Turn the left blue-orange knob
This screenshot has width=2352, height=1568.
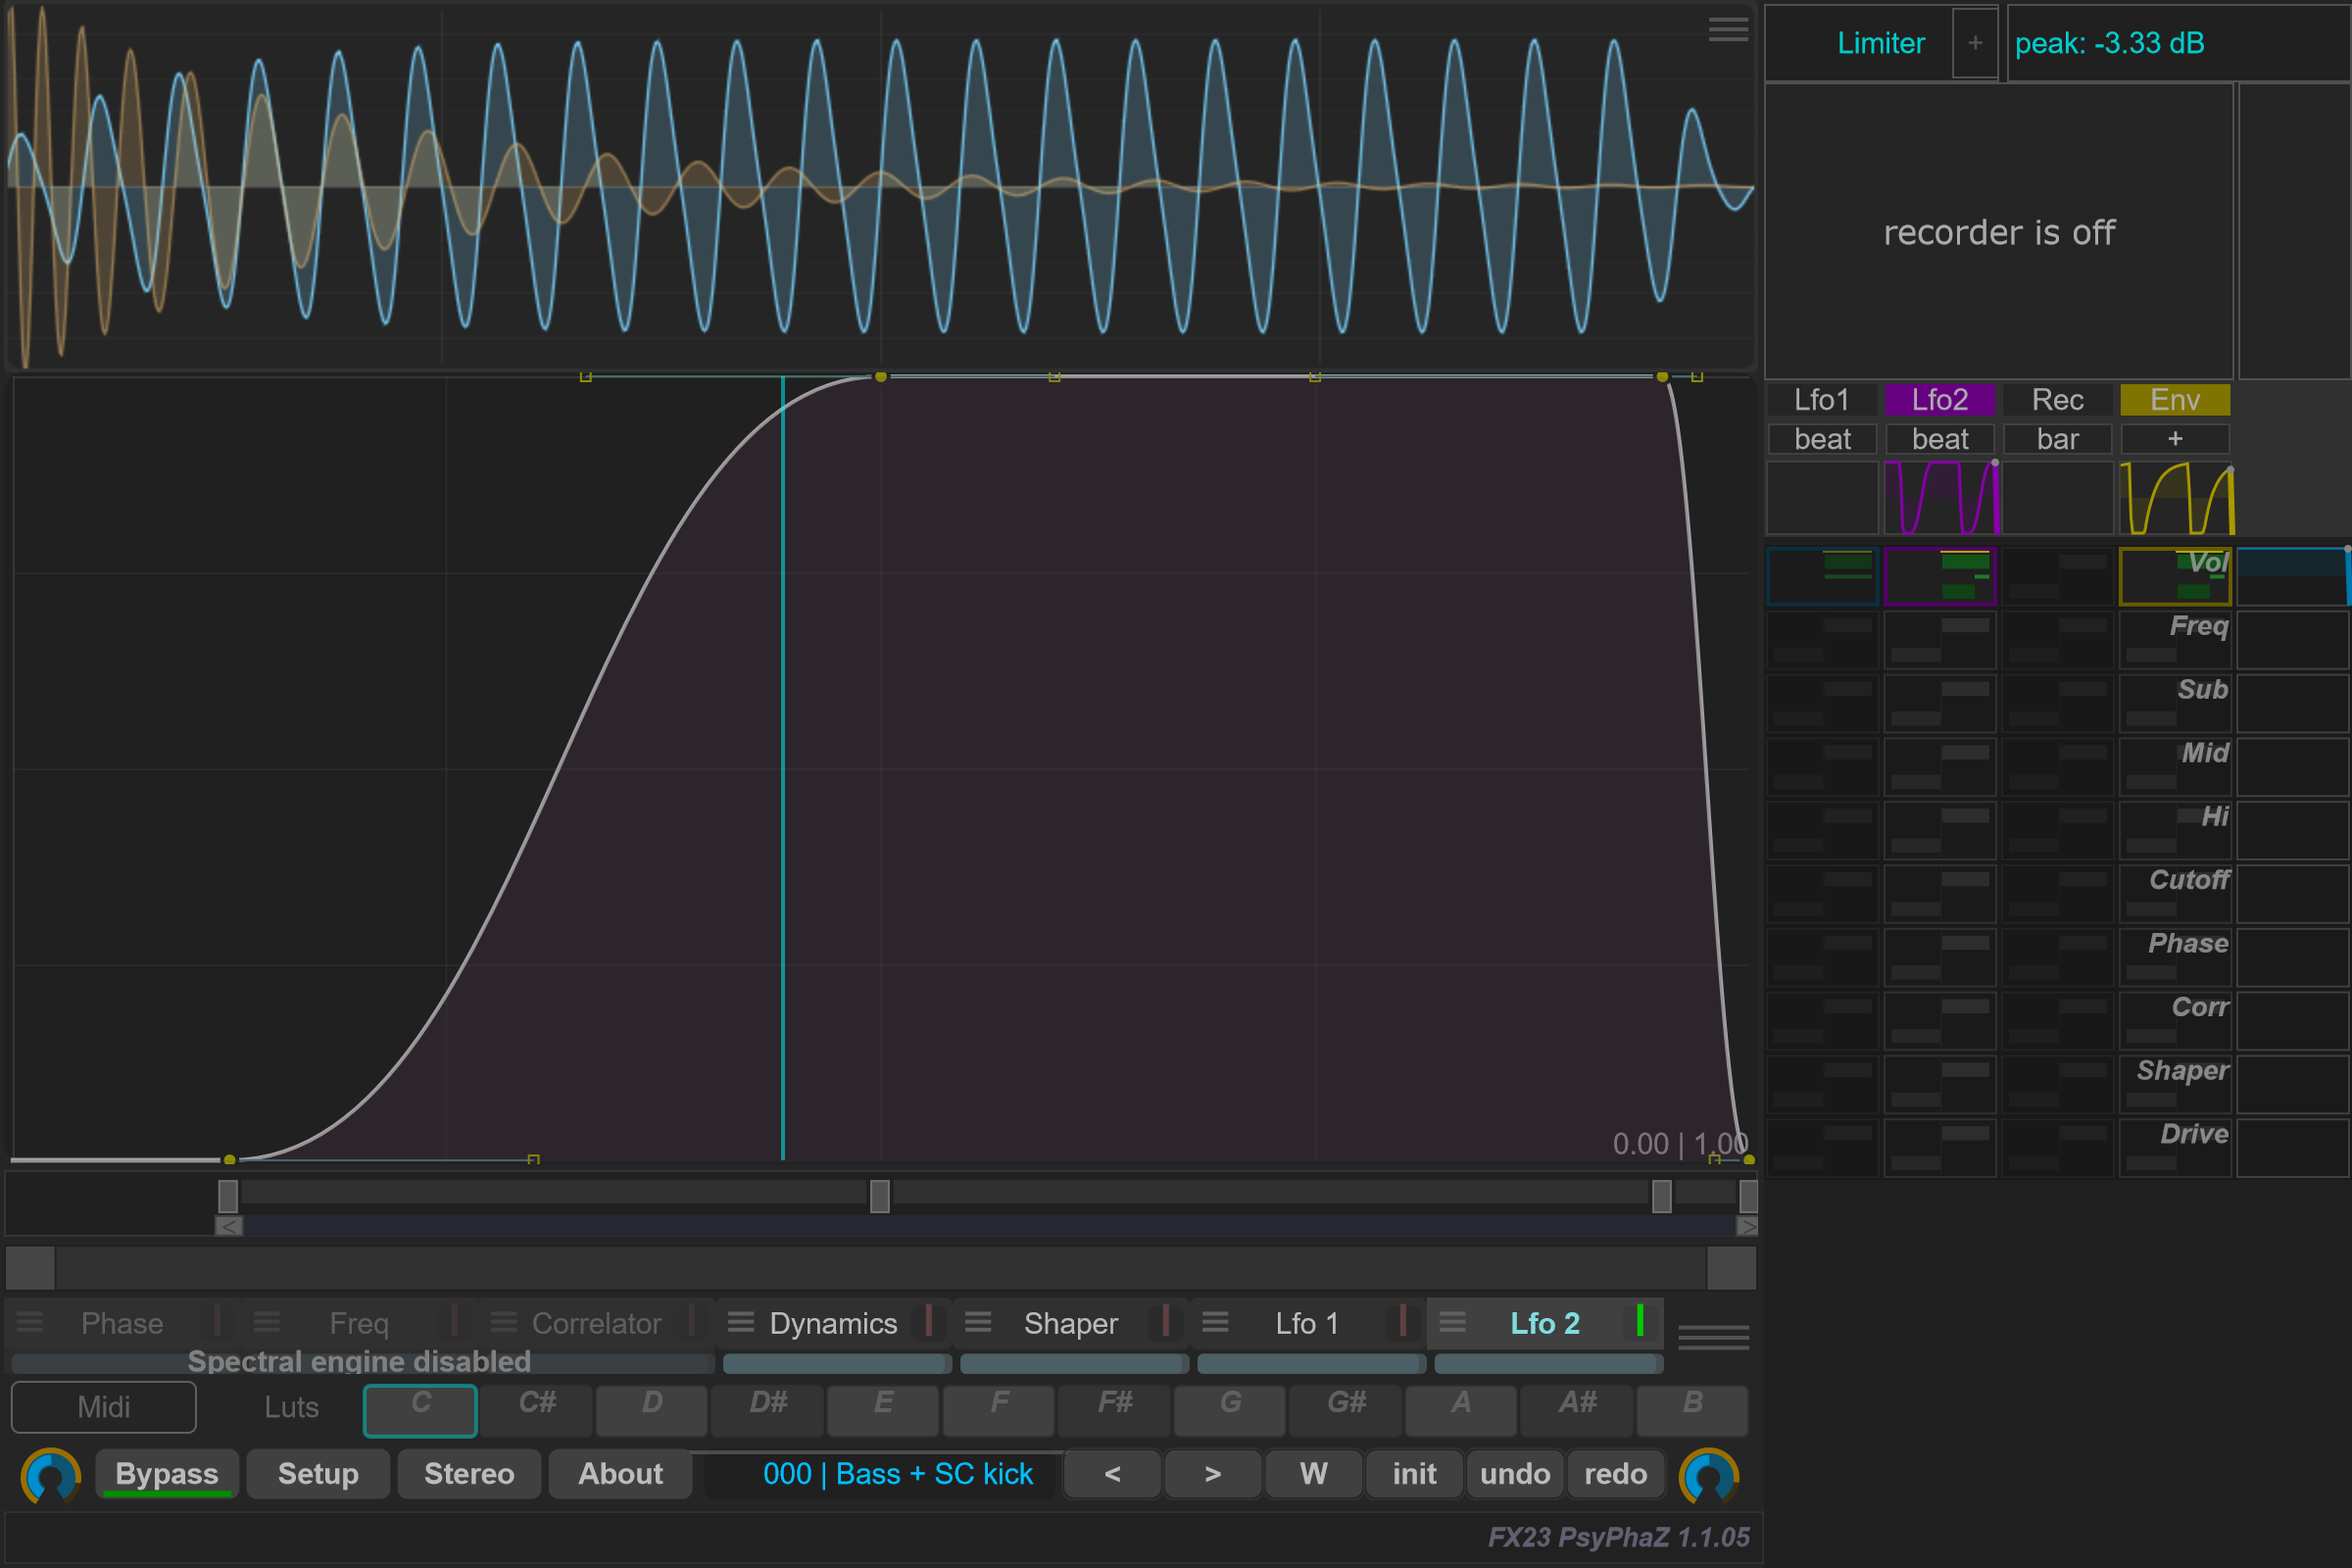(50, 1475)
